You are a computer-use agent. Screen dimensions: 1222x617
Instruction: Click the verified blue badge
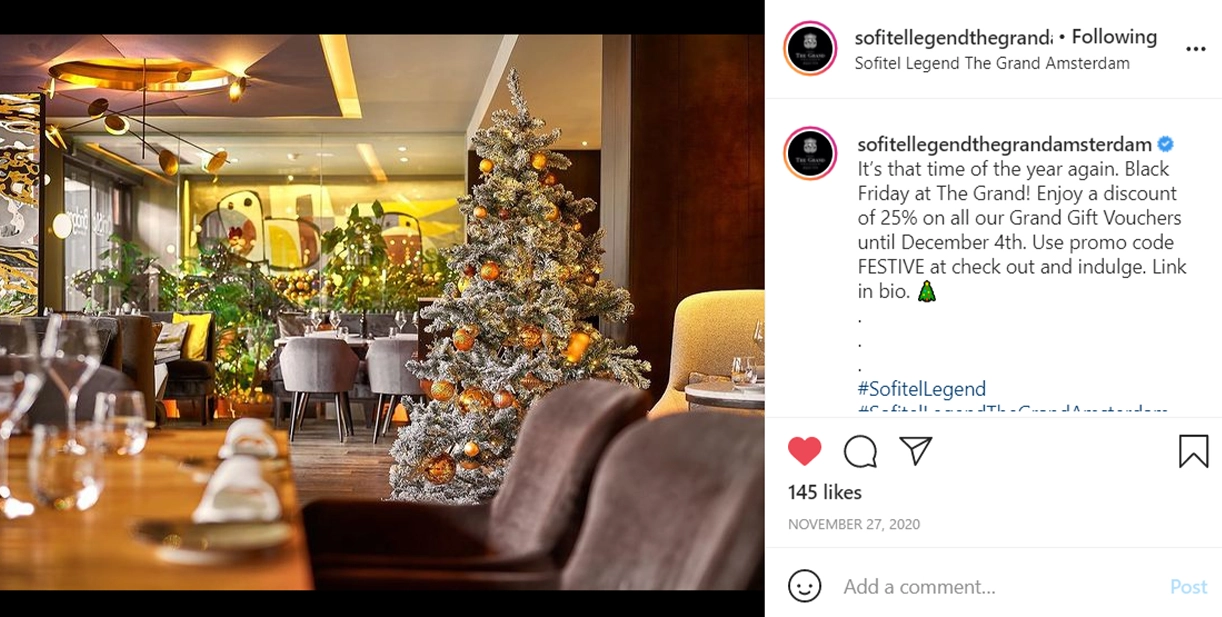pos(1165,144)
